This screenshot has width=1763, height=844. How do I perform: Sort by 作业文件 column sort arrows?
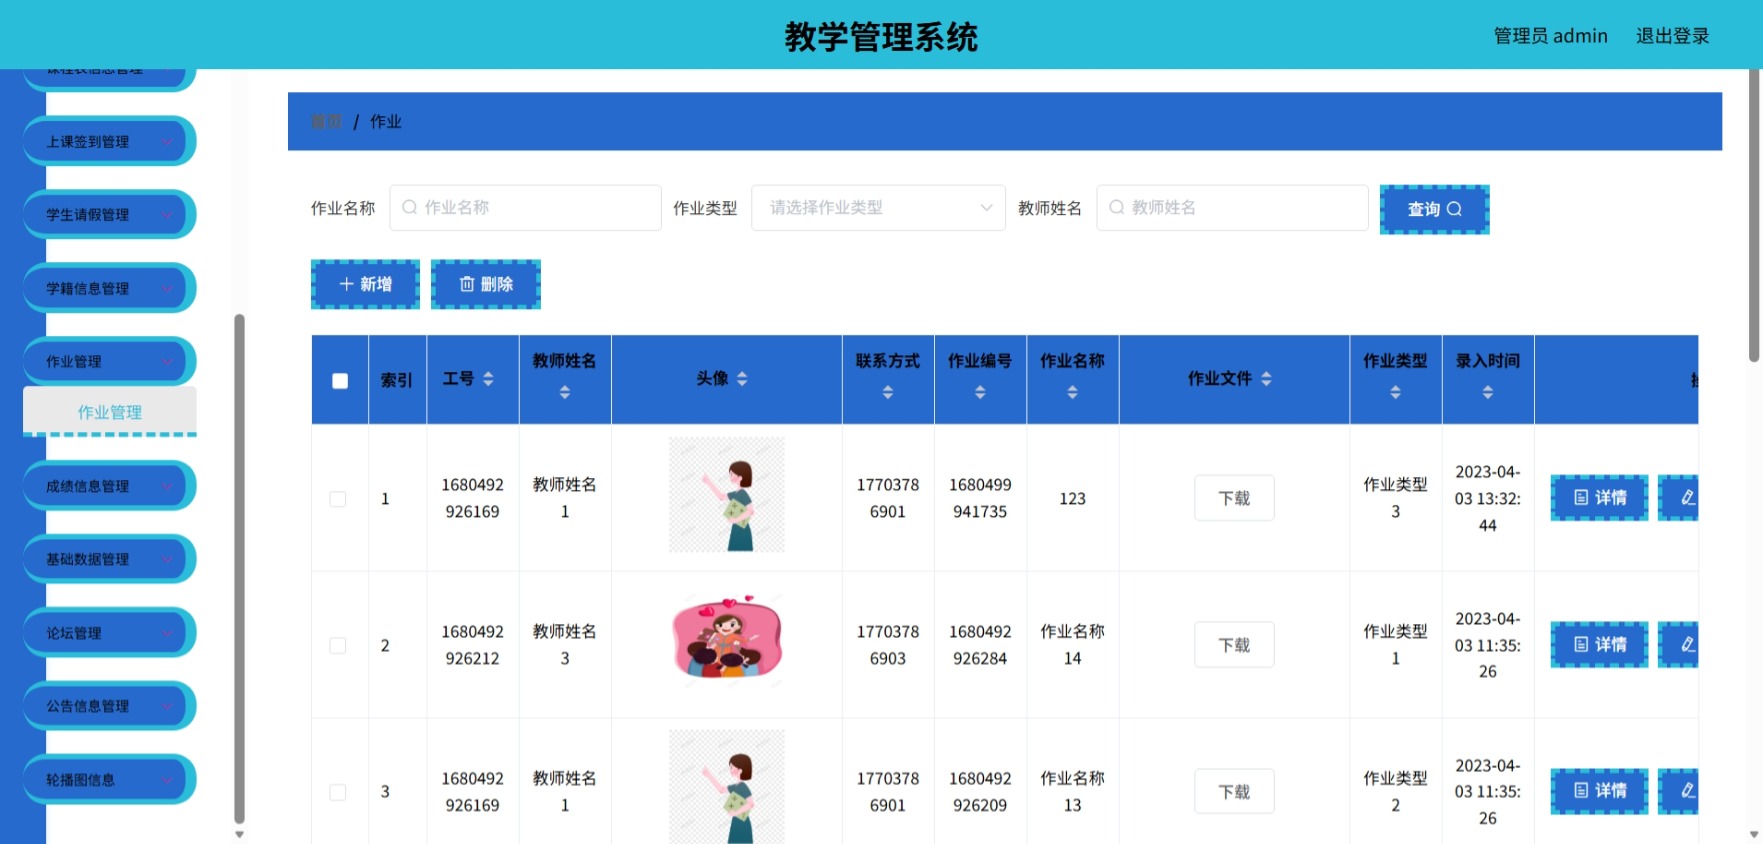[x=1266, y=379]
